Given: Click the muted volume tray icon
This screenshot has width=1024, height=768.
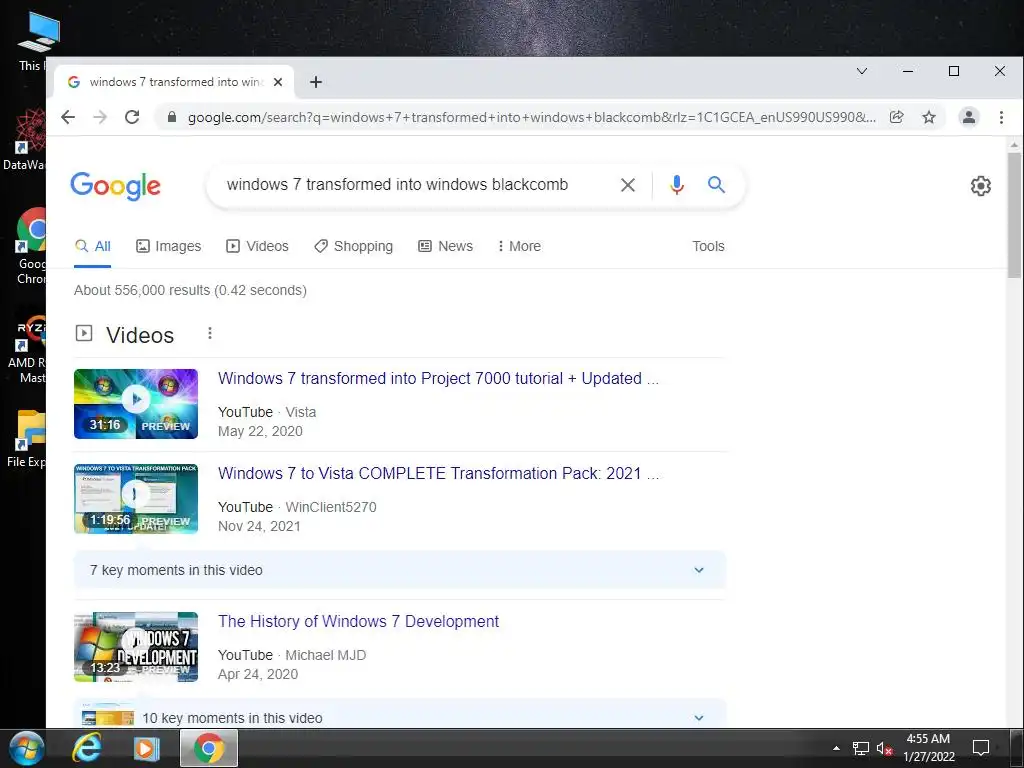Looking at the screenshot, I should point(884,748).
